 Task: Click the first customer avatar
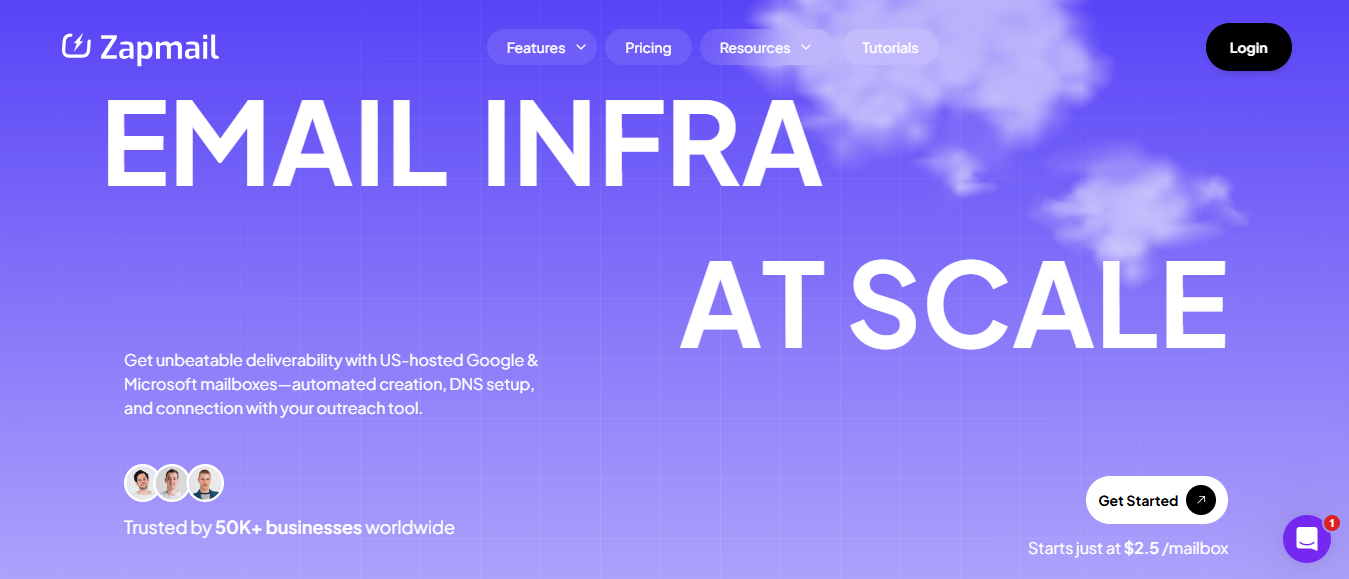click(142, 483)
